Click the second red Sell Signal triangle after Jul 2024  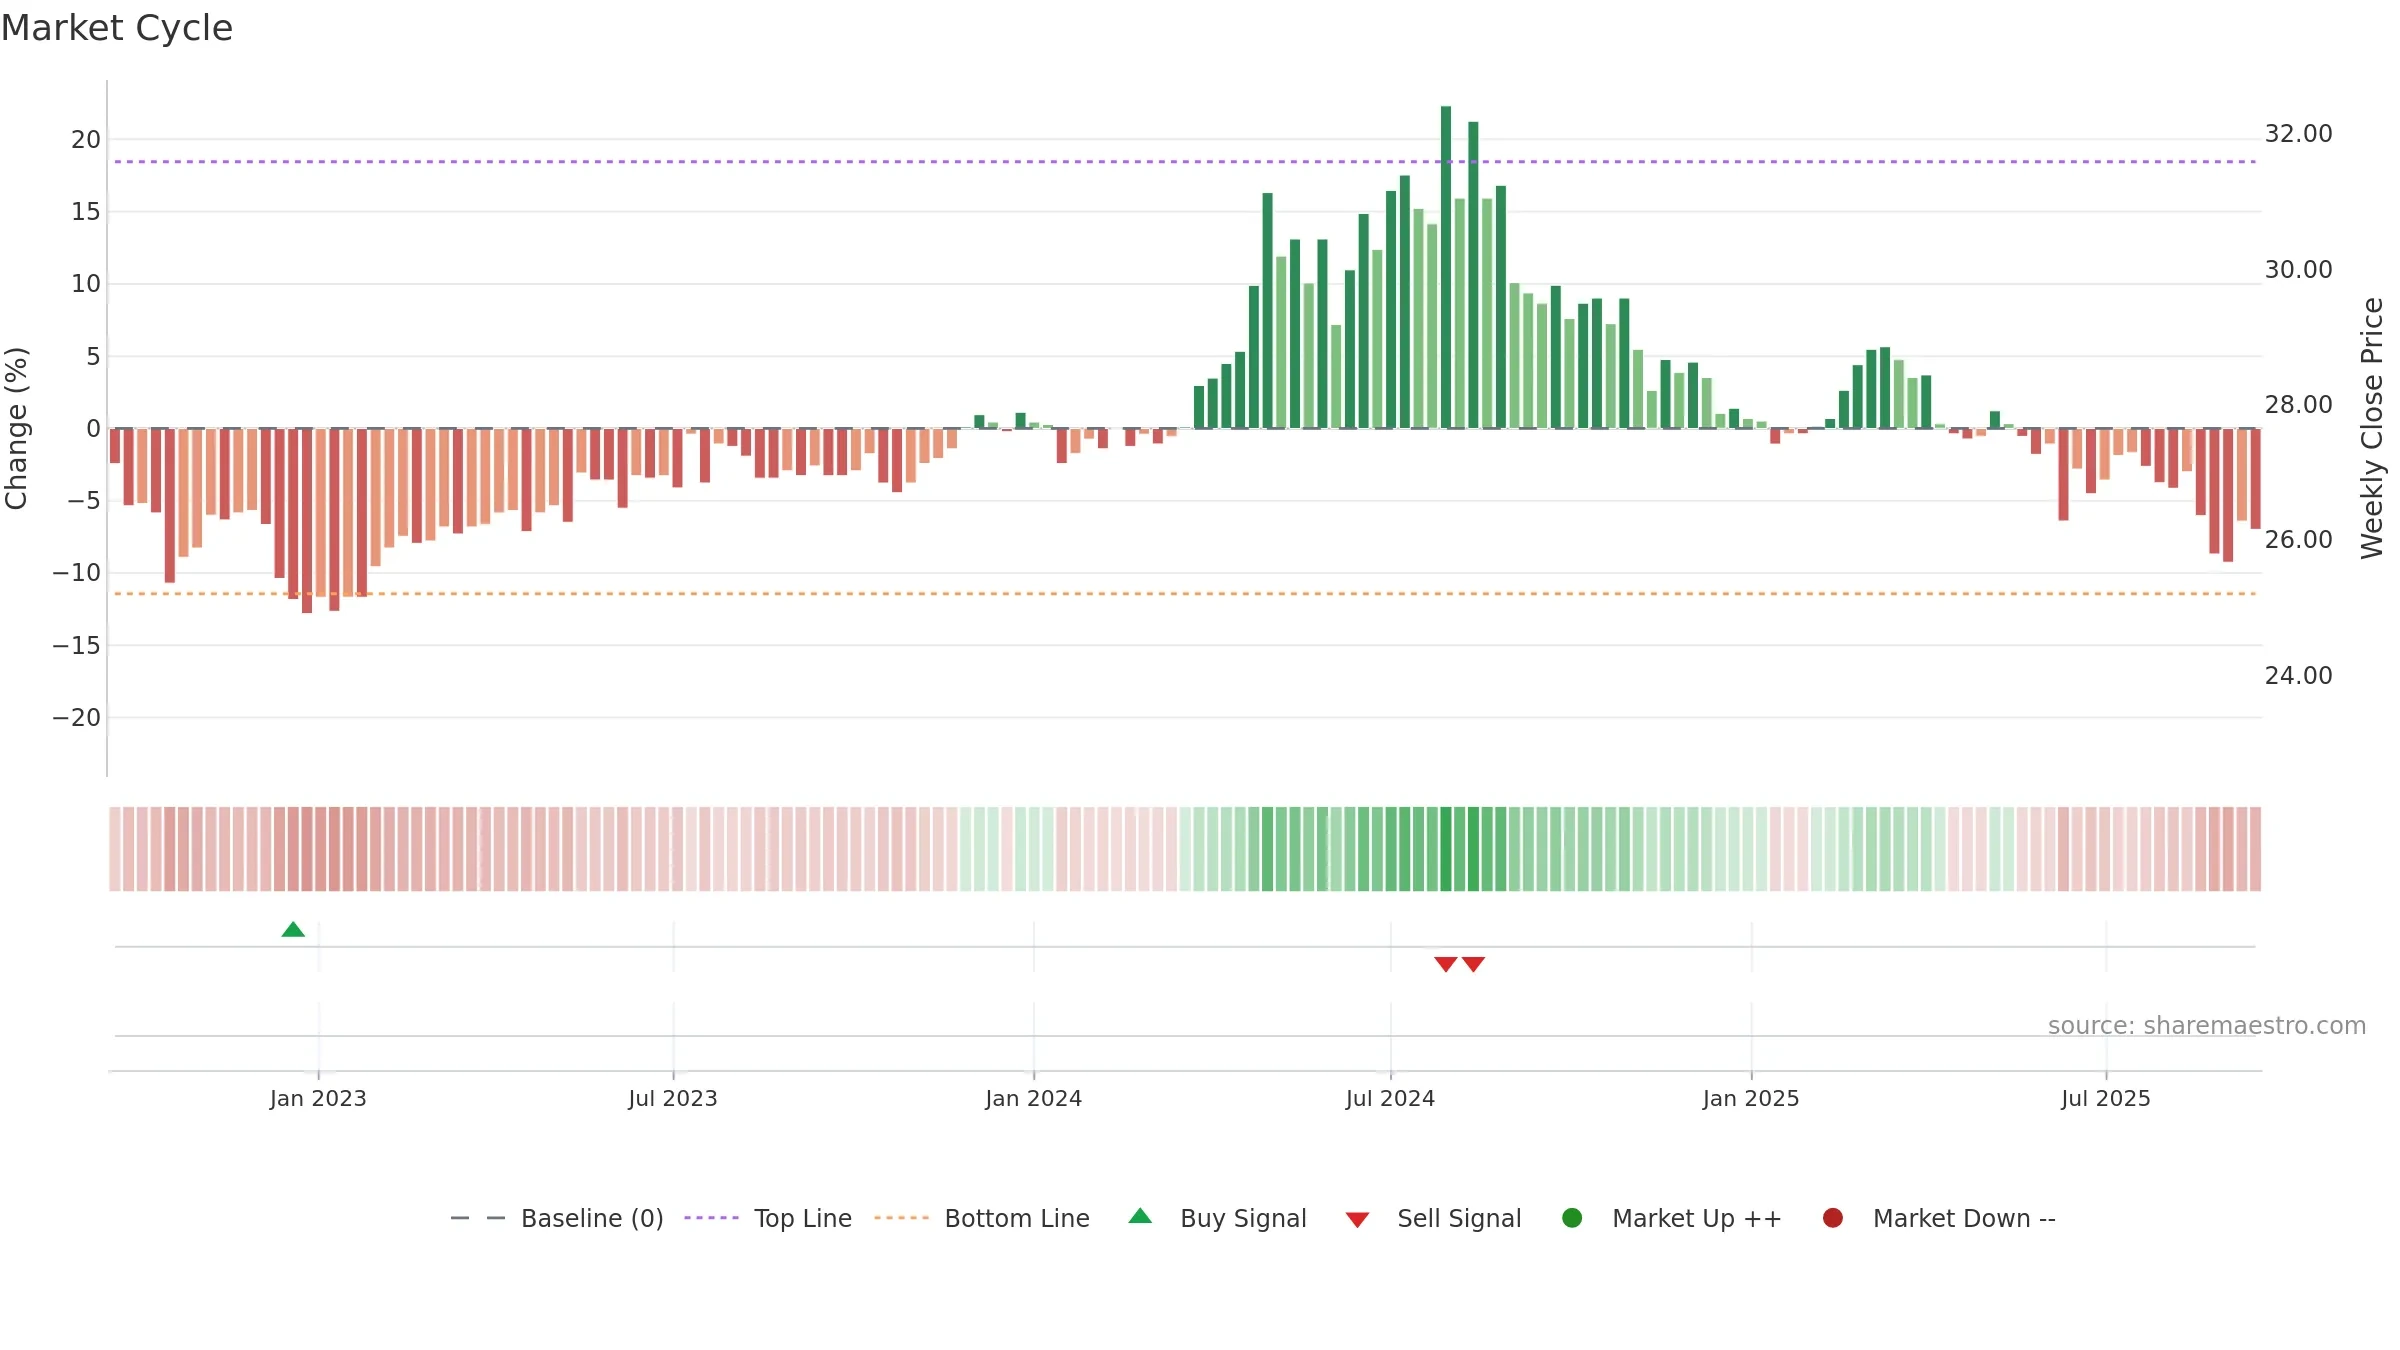click(1473, 964)
